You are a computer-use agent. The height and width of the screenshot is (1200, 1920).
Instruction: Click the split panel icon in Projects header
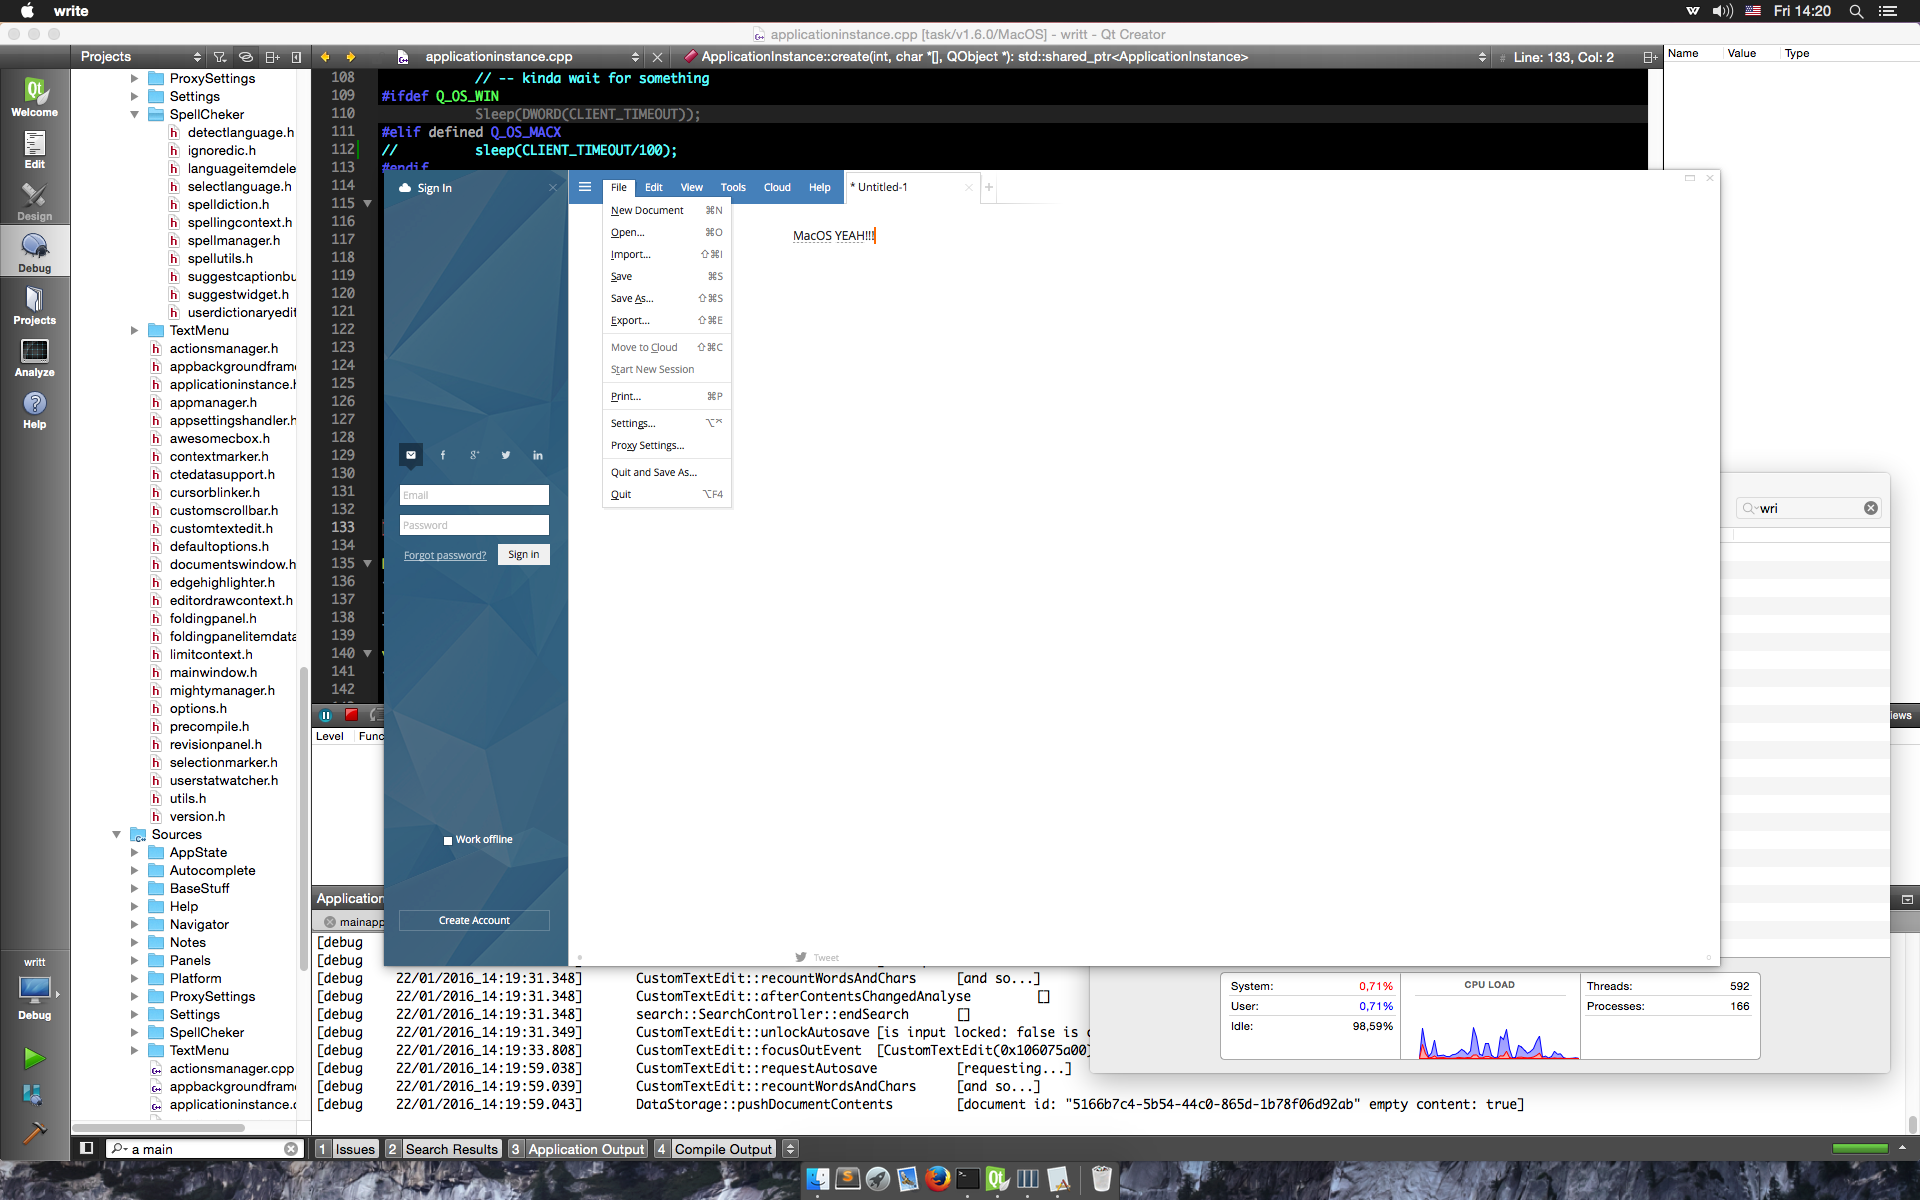pos(271,57)
